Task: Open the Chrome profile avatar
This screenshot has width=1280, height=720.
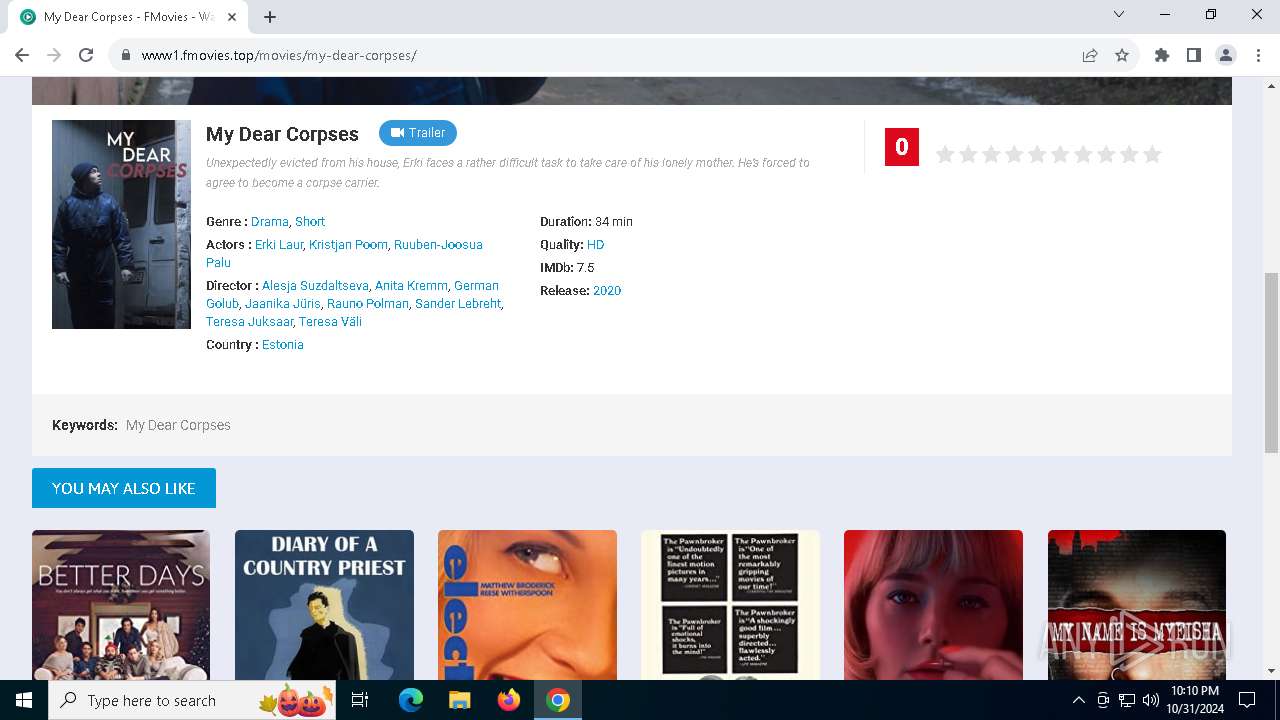Action: [x=1226, y=55]
